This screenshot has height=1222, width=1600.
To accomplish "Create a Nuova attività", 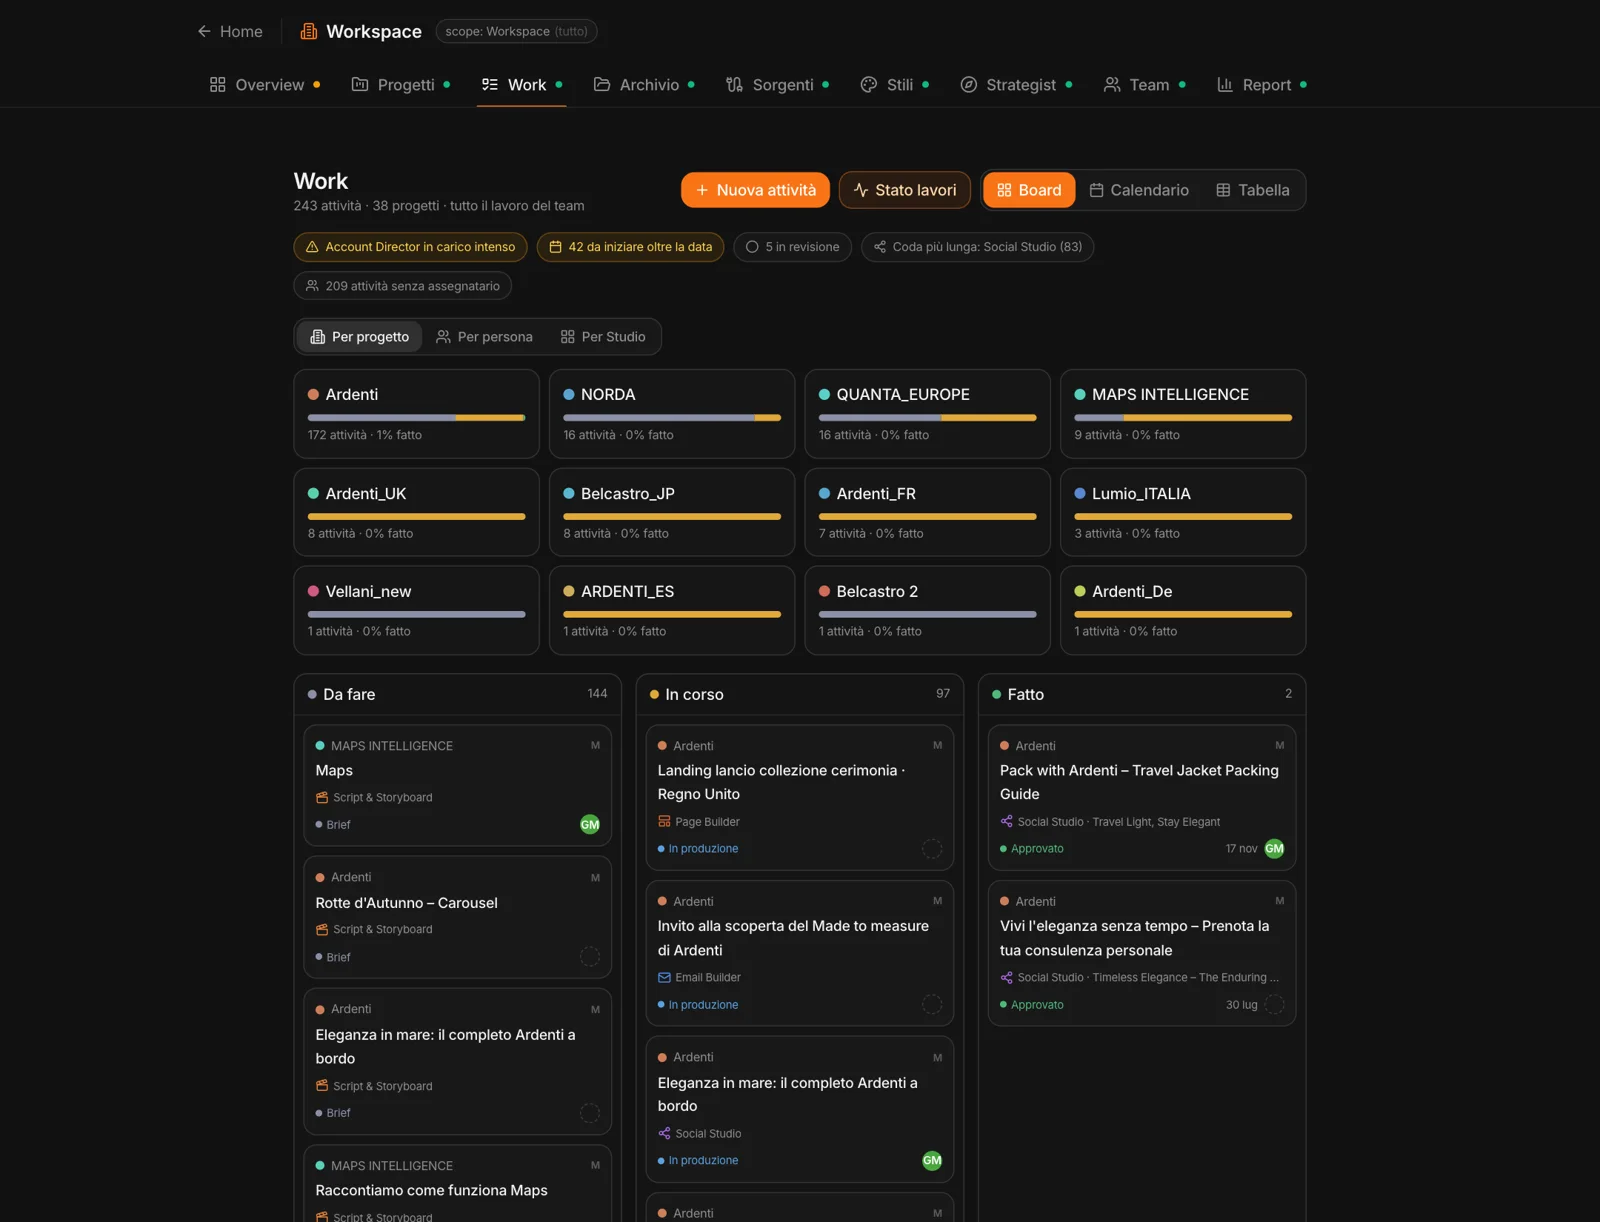I will pyautogui.click(x=755, y=190).
